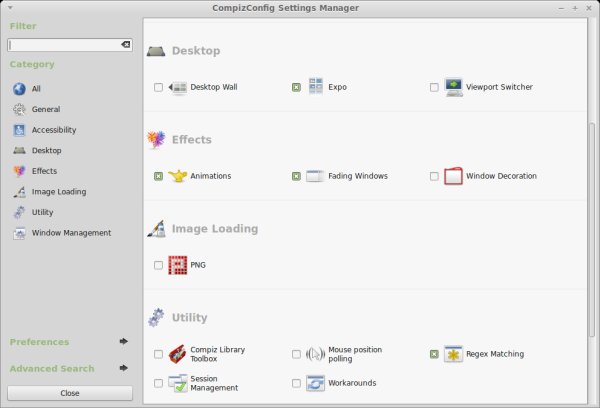Click the vertical scrollbar of plugin list
The height and width of the screenshot is (408, 600).
(592, 230)
